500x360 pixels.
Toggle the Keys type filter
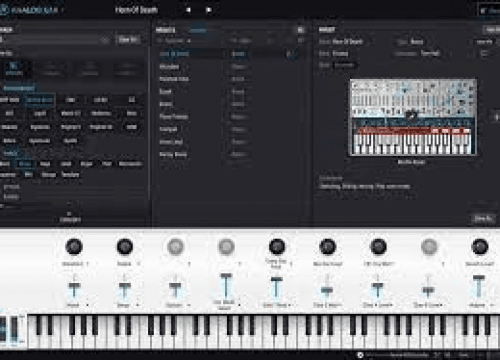coord(45,164)
